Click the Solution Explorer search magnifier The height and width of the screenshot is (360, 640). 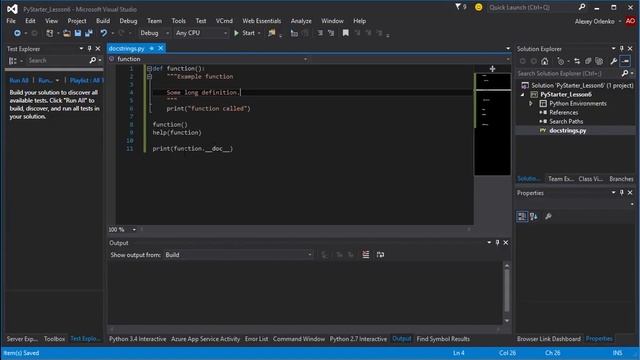(624, 73)
